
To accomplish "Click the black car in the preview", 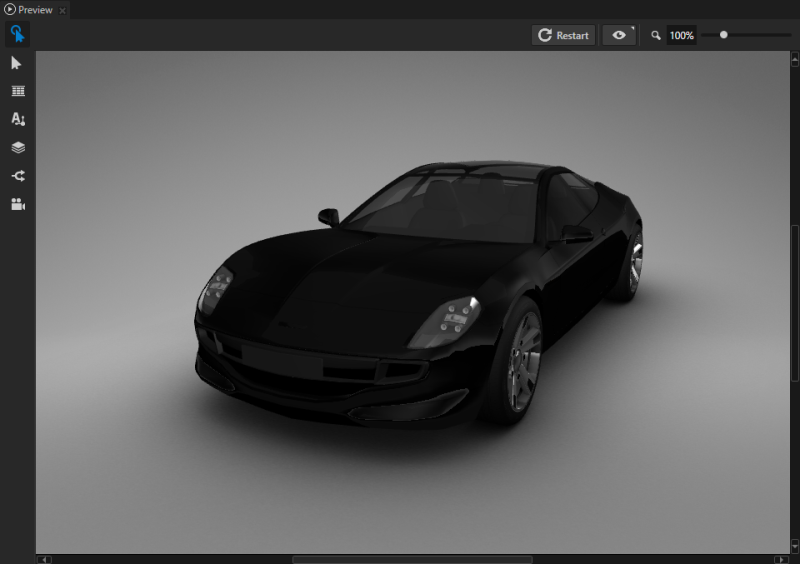I will coord(420,300).
